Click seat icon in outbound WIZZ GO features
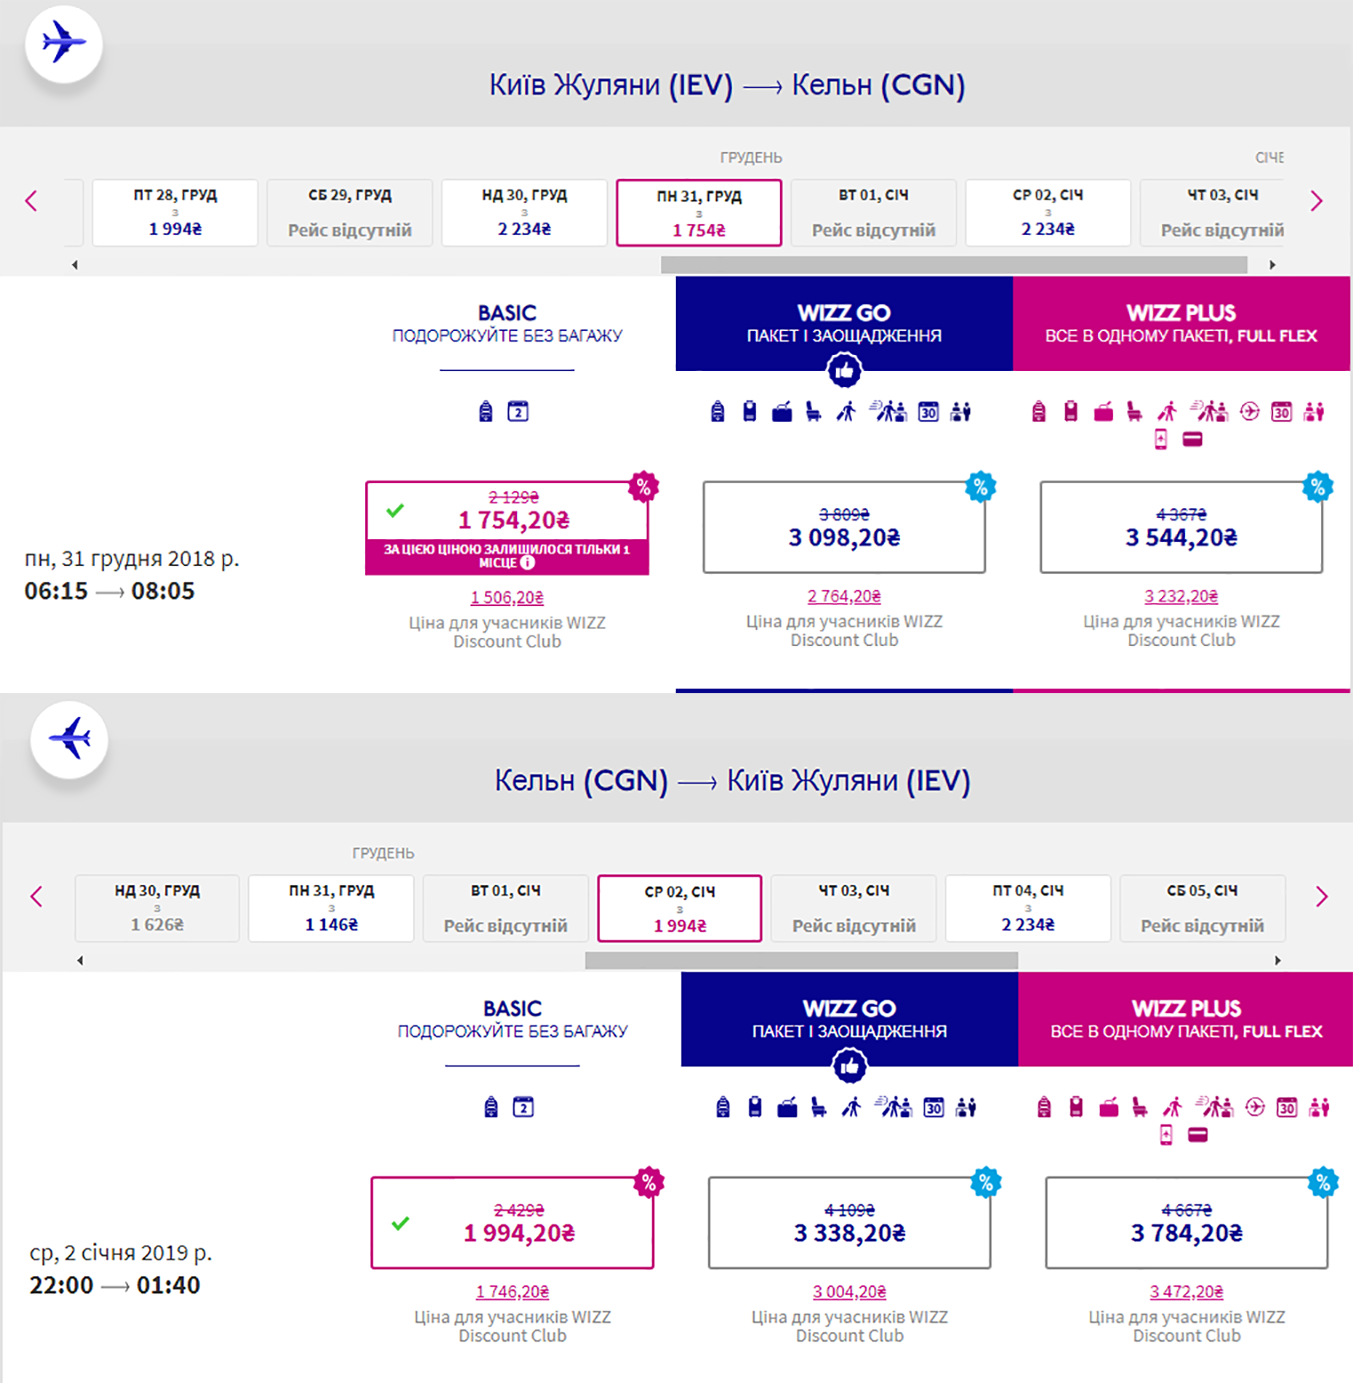The width and height of the screenshot is (1353, 1383). [814, 411]
